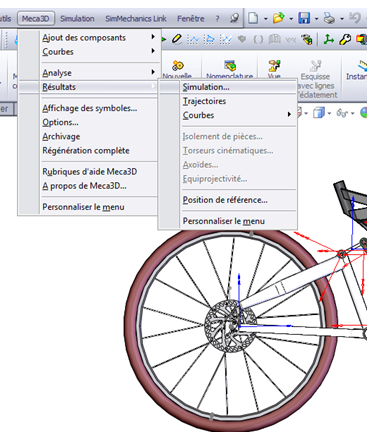Open dropdown arrow beside display cube icon
Screen dimensions: 367x432
click(x=329, y=113)
